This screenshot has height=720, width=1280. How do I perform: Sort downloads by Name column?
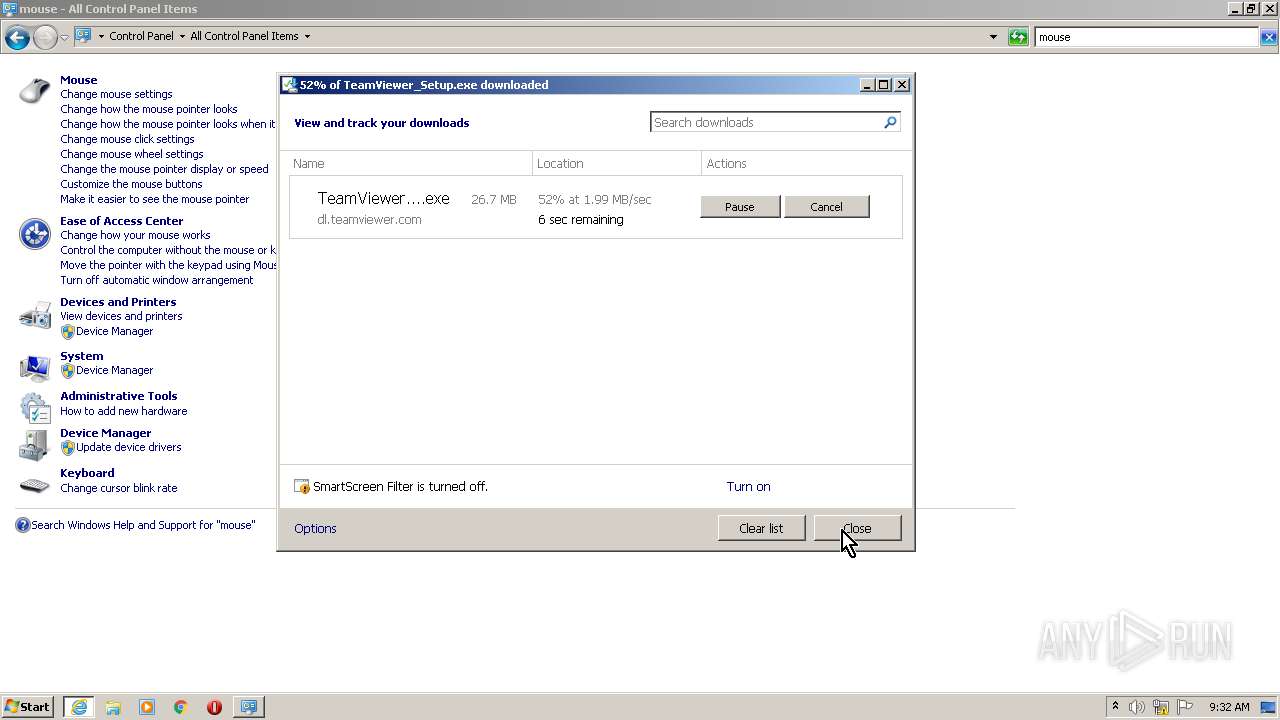coord(410,163)
